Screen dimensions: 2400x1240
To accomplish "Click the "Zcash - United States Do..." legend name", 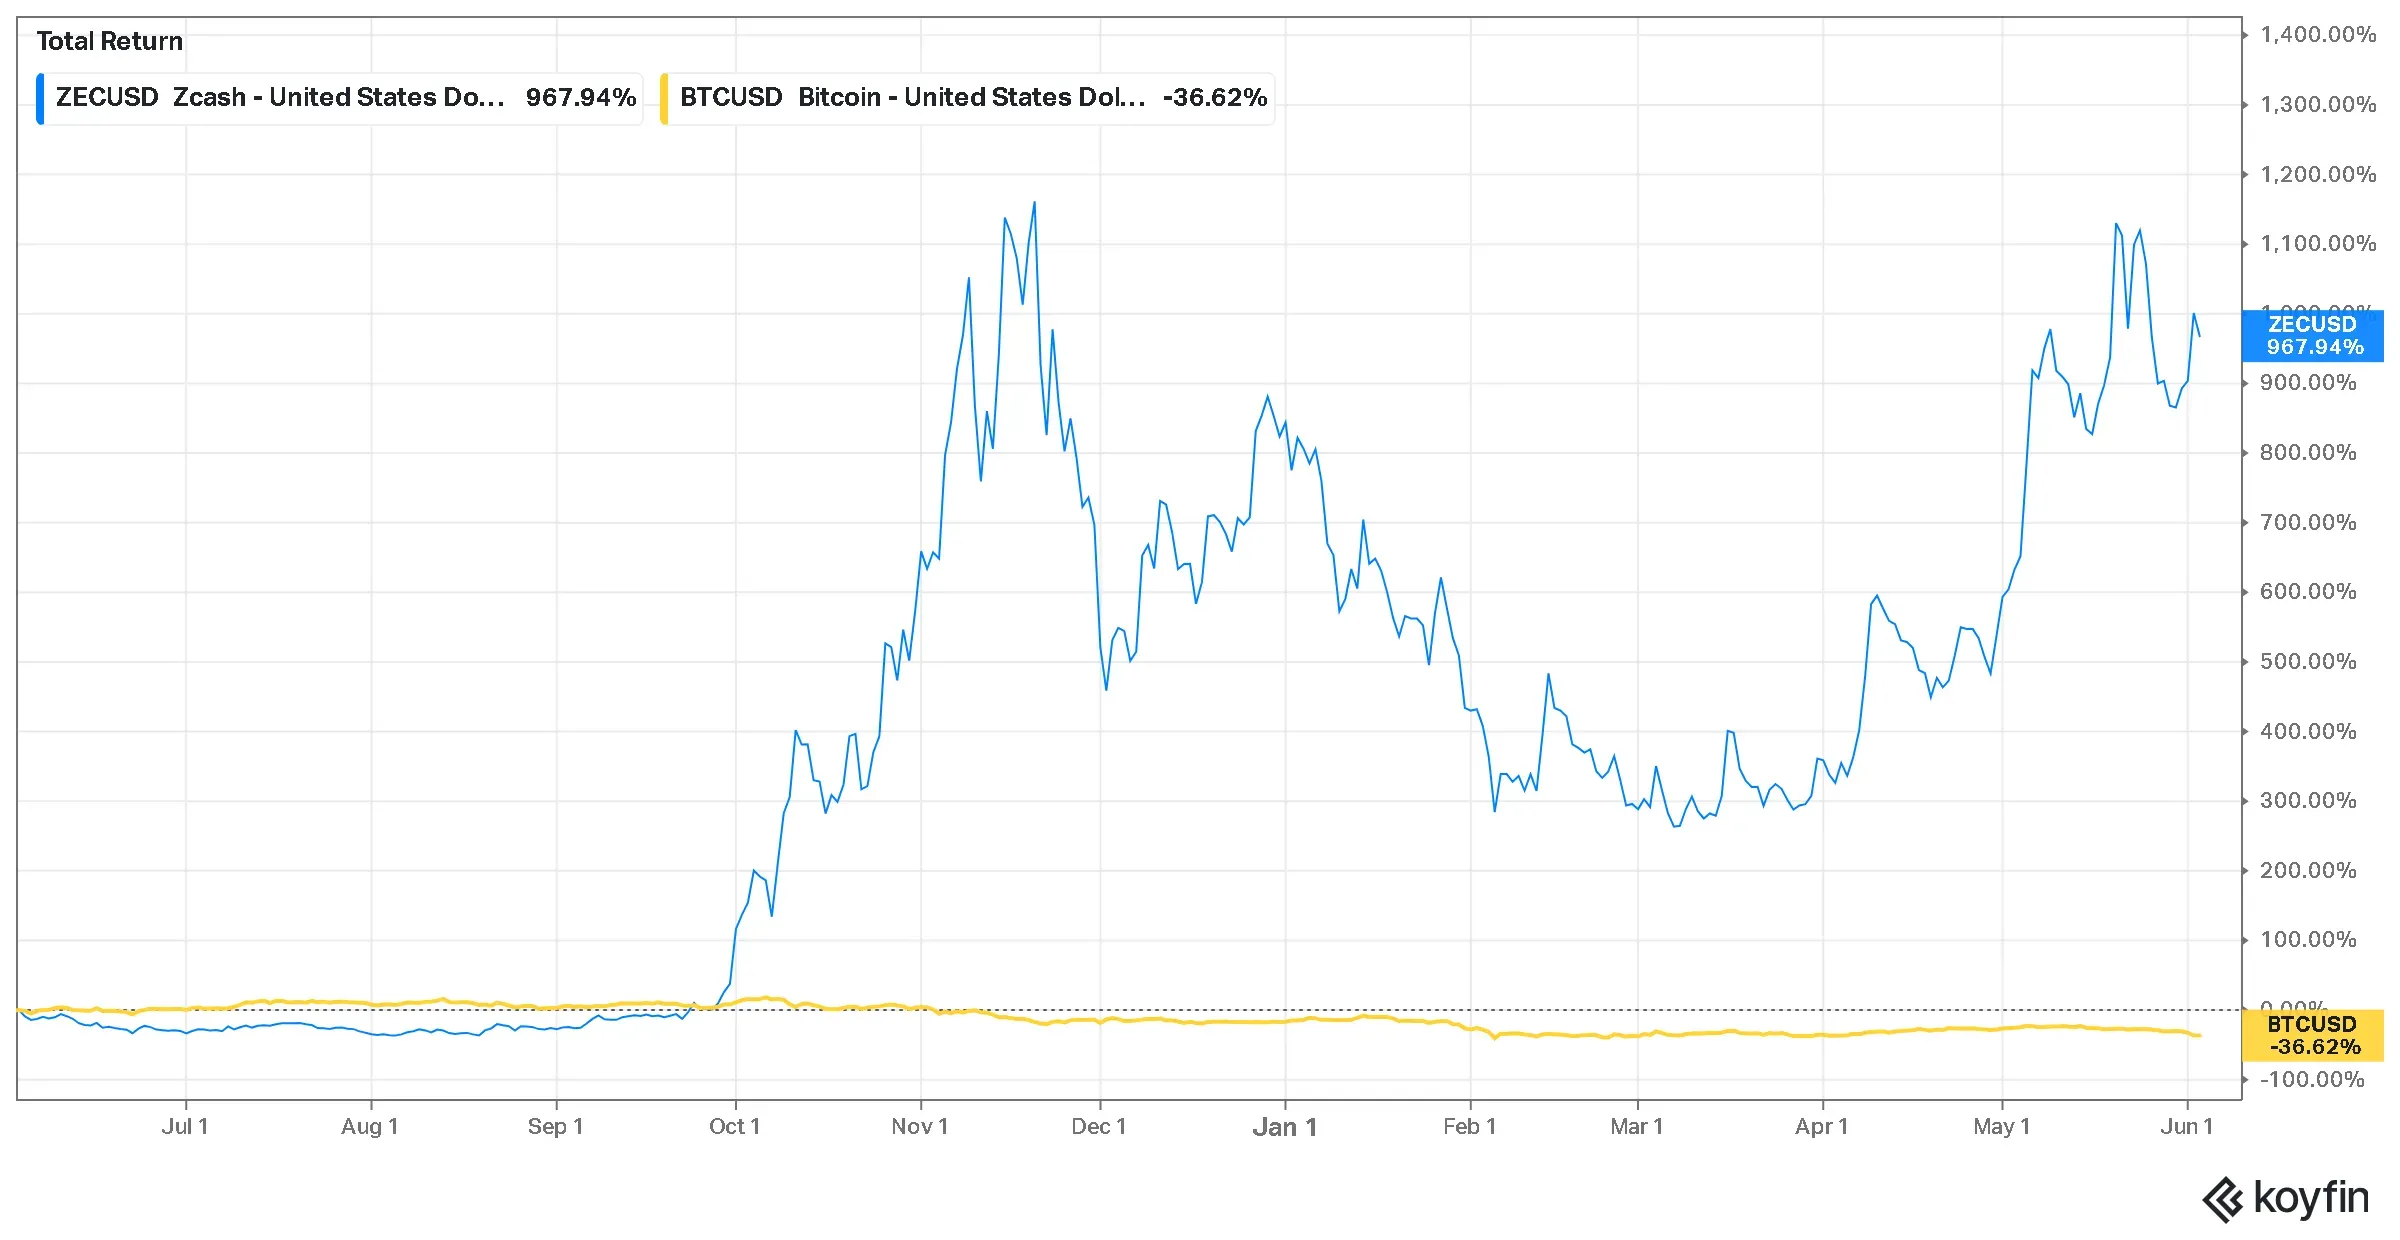I will [x=338, y=97].
